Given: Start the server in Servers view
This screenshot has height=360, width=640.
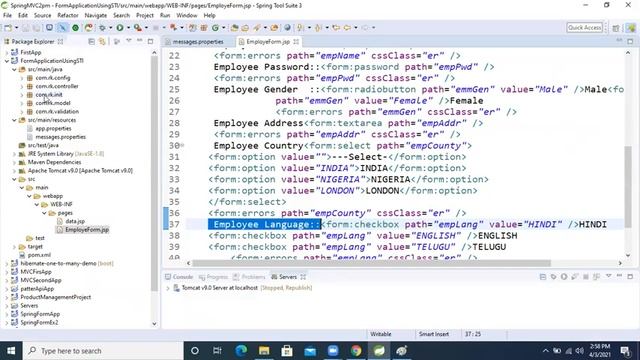Looking at the screenshot, I should 564,277.
